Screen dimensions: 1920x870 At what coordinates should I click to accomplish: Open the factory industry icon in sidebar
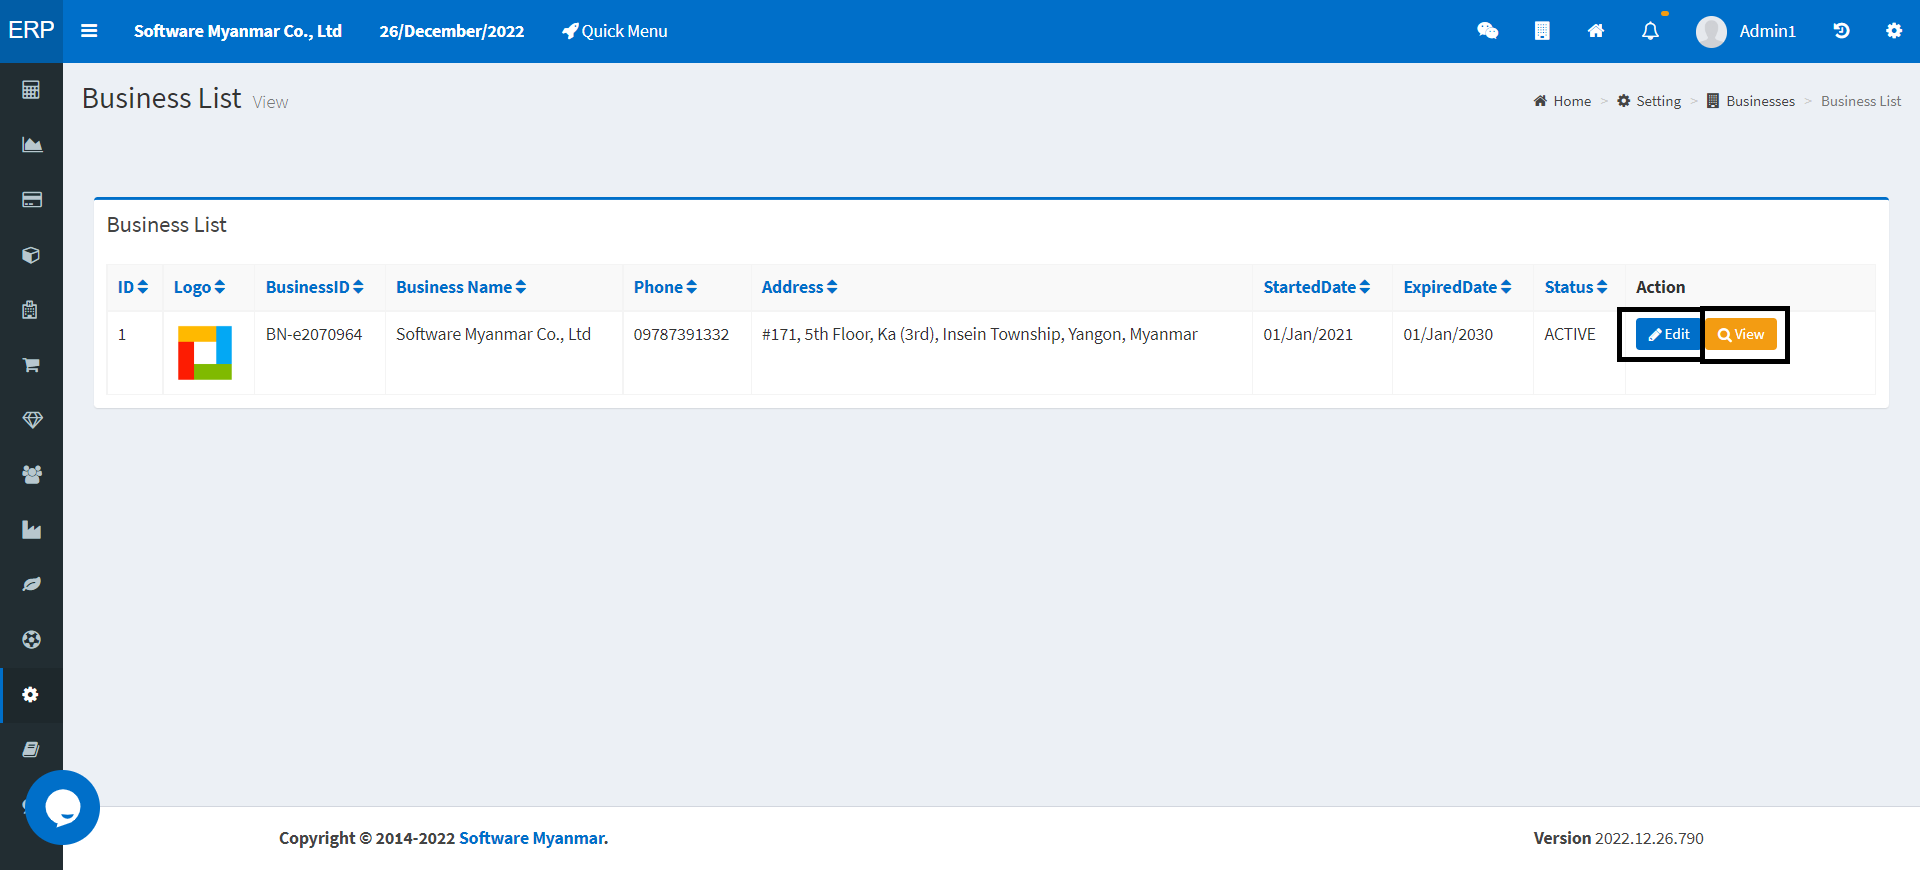point(32,530)
